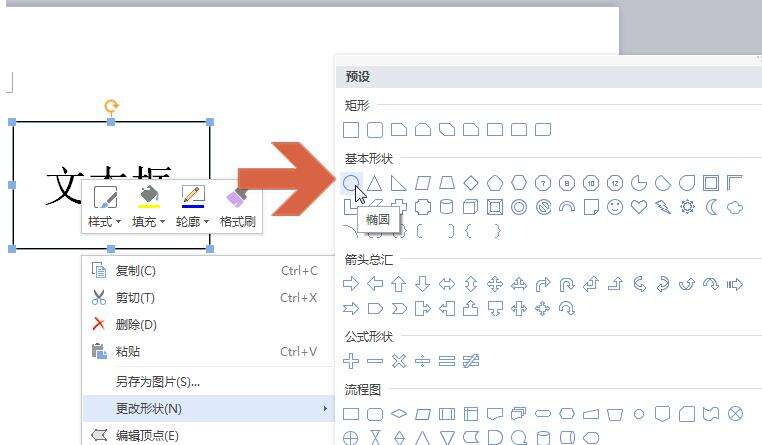Pick the pentagon basic shape
762x445 pixels.
[495, 183]
